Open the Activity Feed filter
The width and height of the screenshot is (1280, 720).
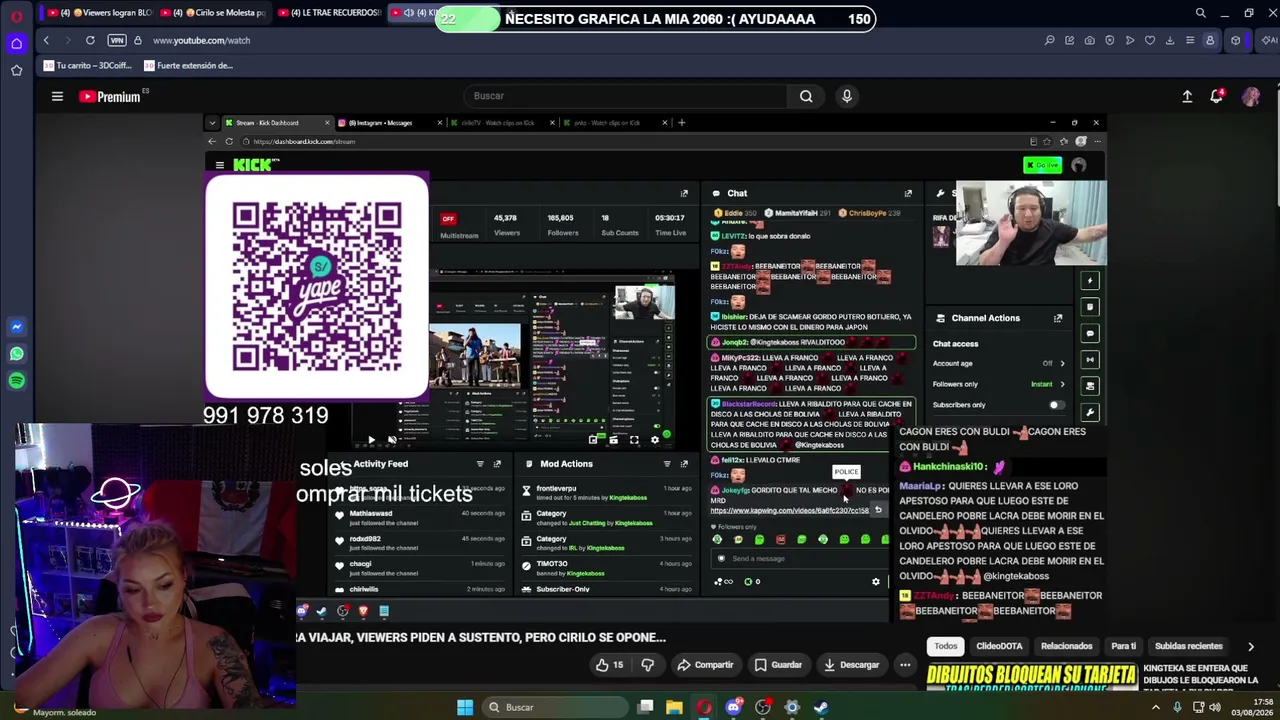[x=480, y=464]
